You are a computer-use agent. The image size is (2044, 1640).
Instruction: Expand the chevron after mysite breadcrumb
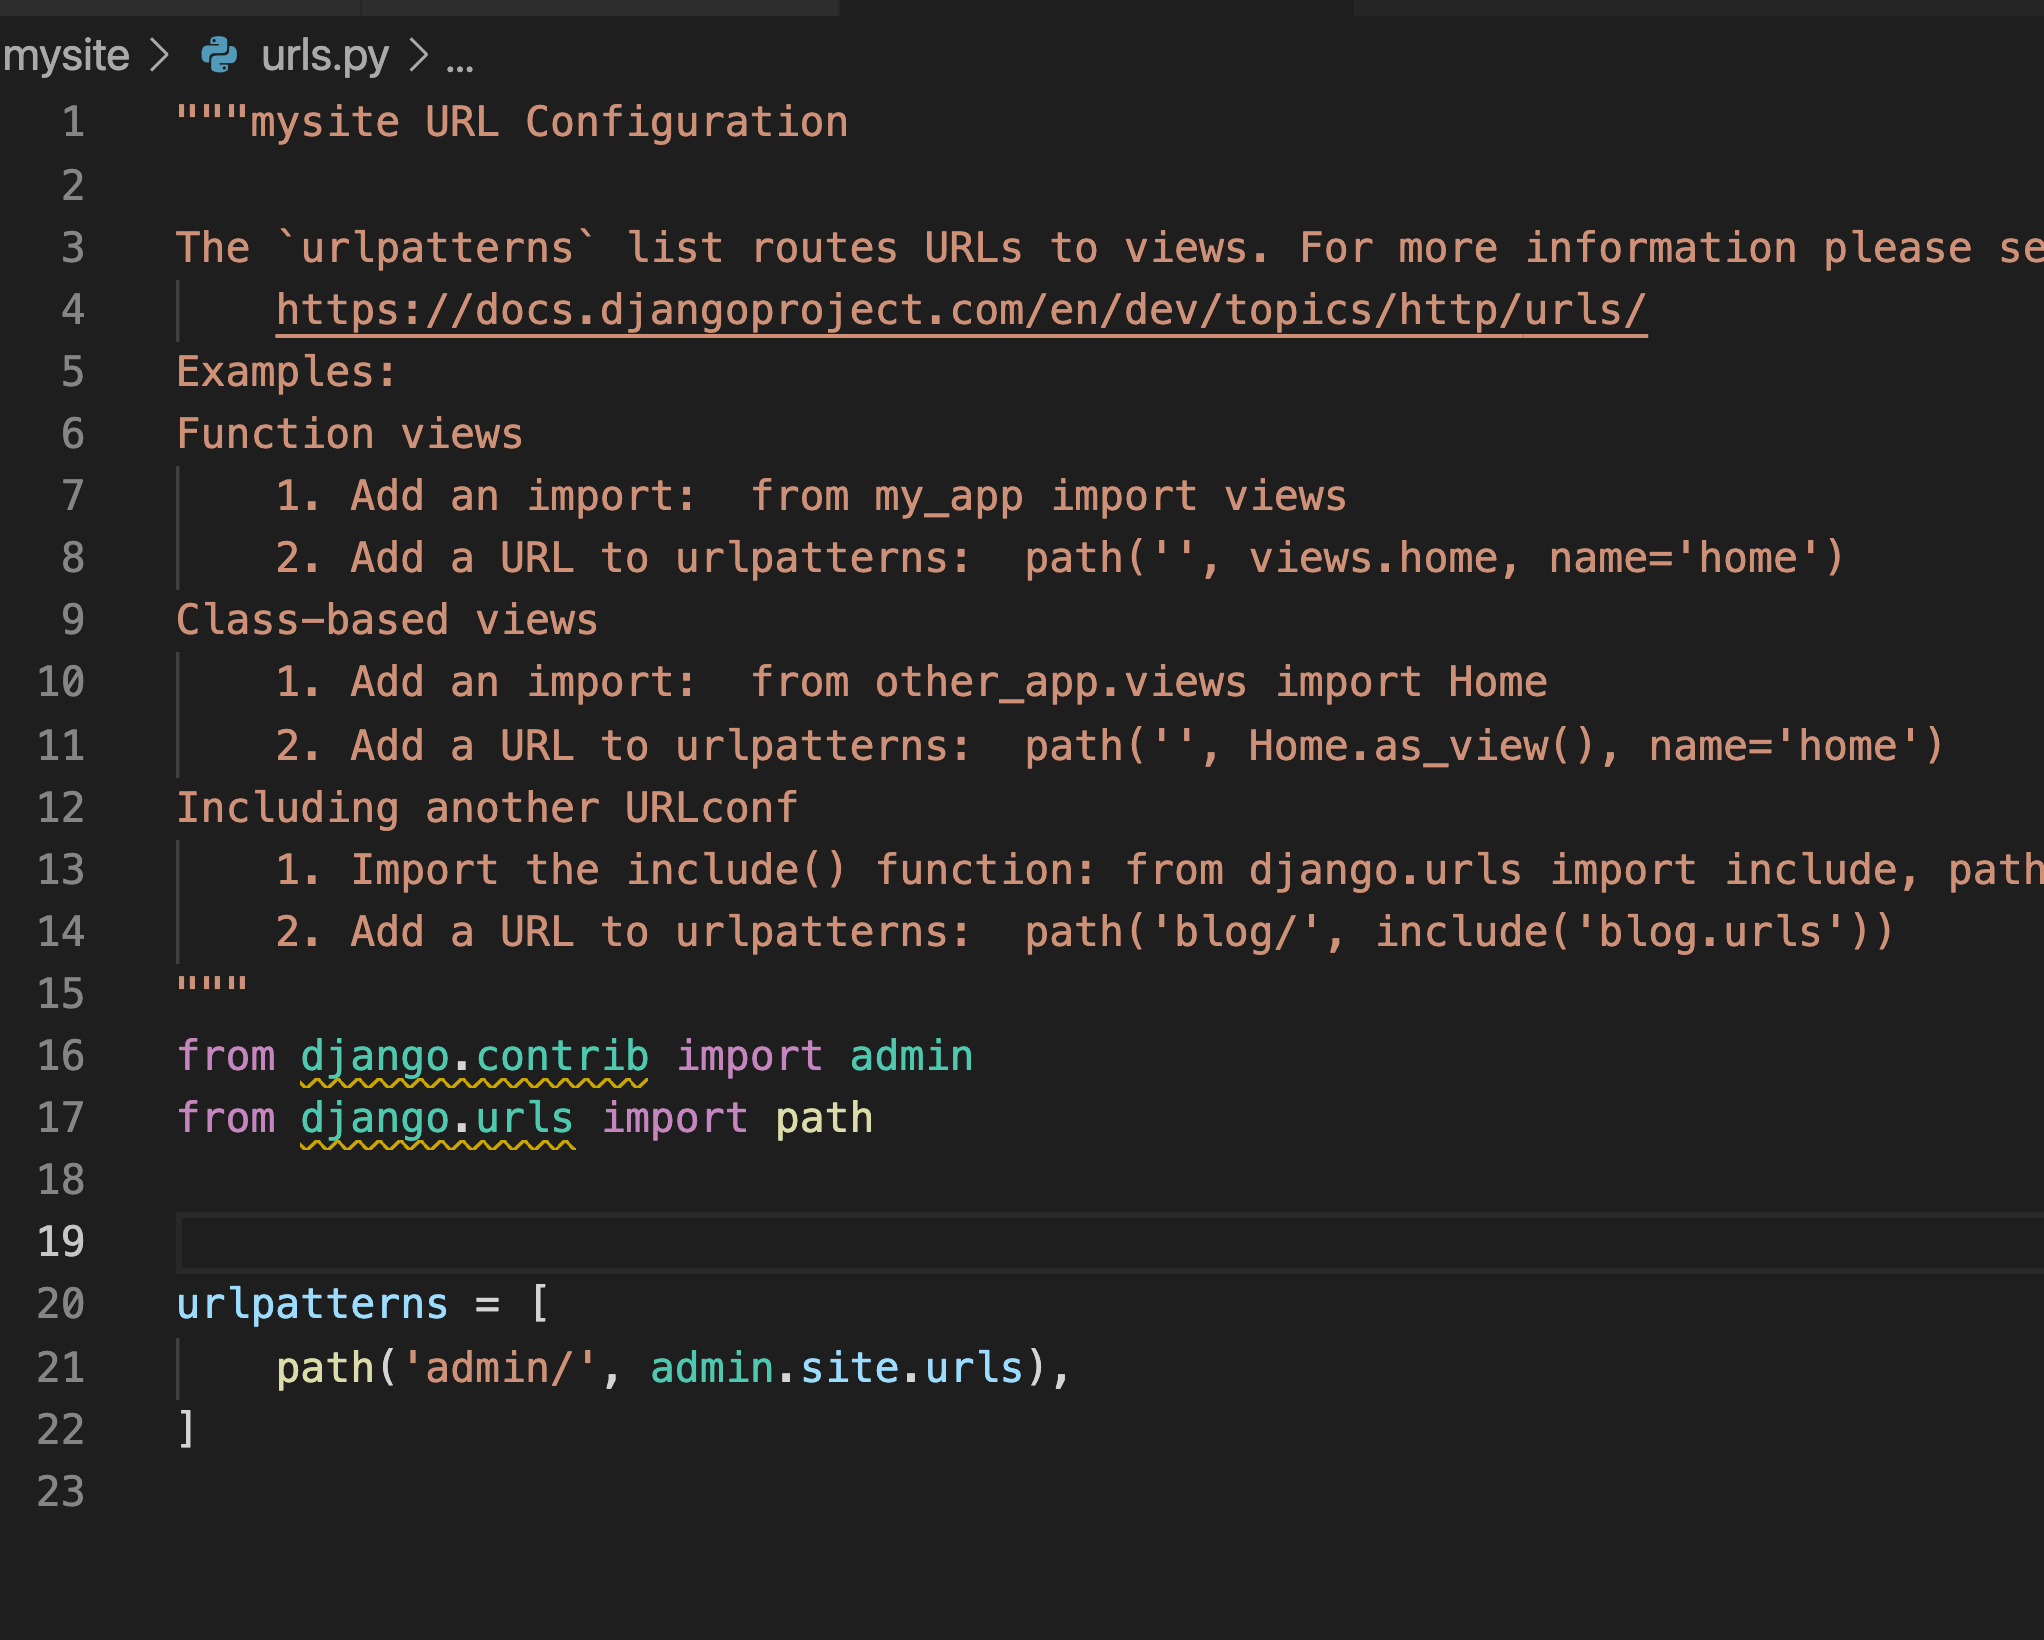click(x=159, y=55)
